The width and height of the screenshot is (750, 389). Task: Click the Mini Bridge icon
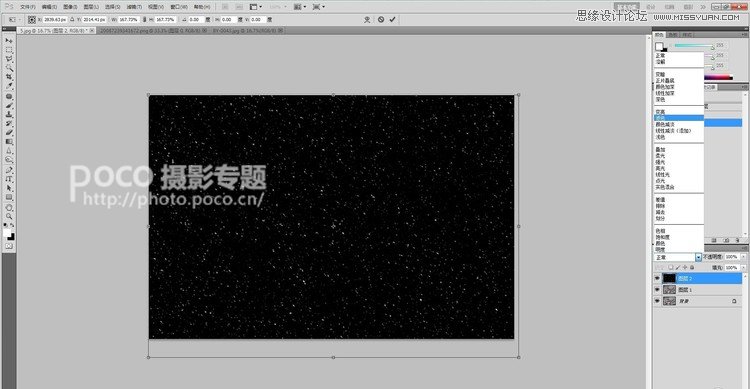(x=240, y=7)
